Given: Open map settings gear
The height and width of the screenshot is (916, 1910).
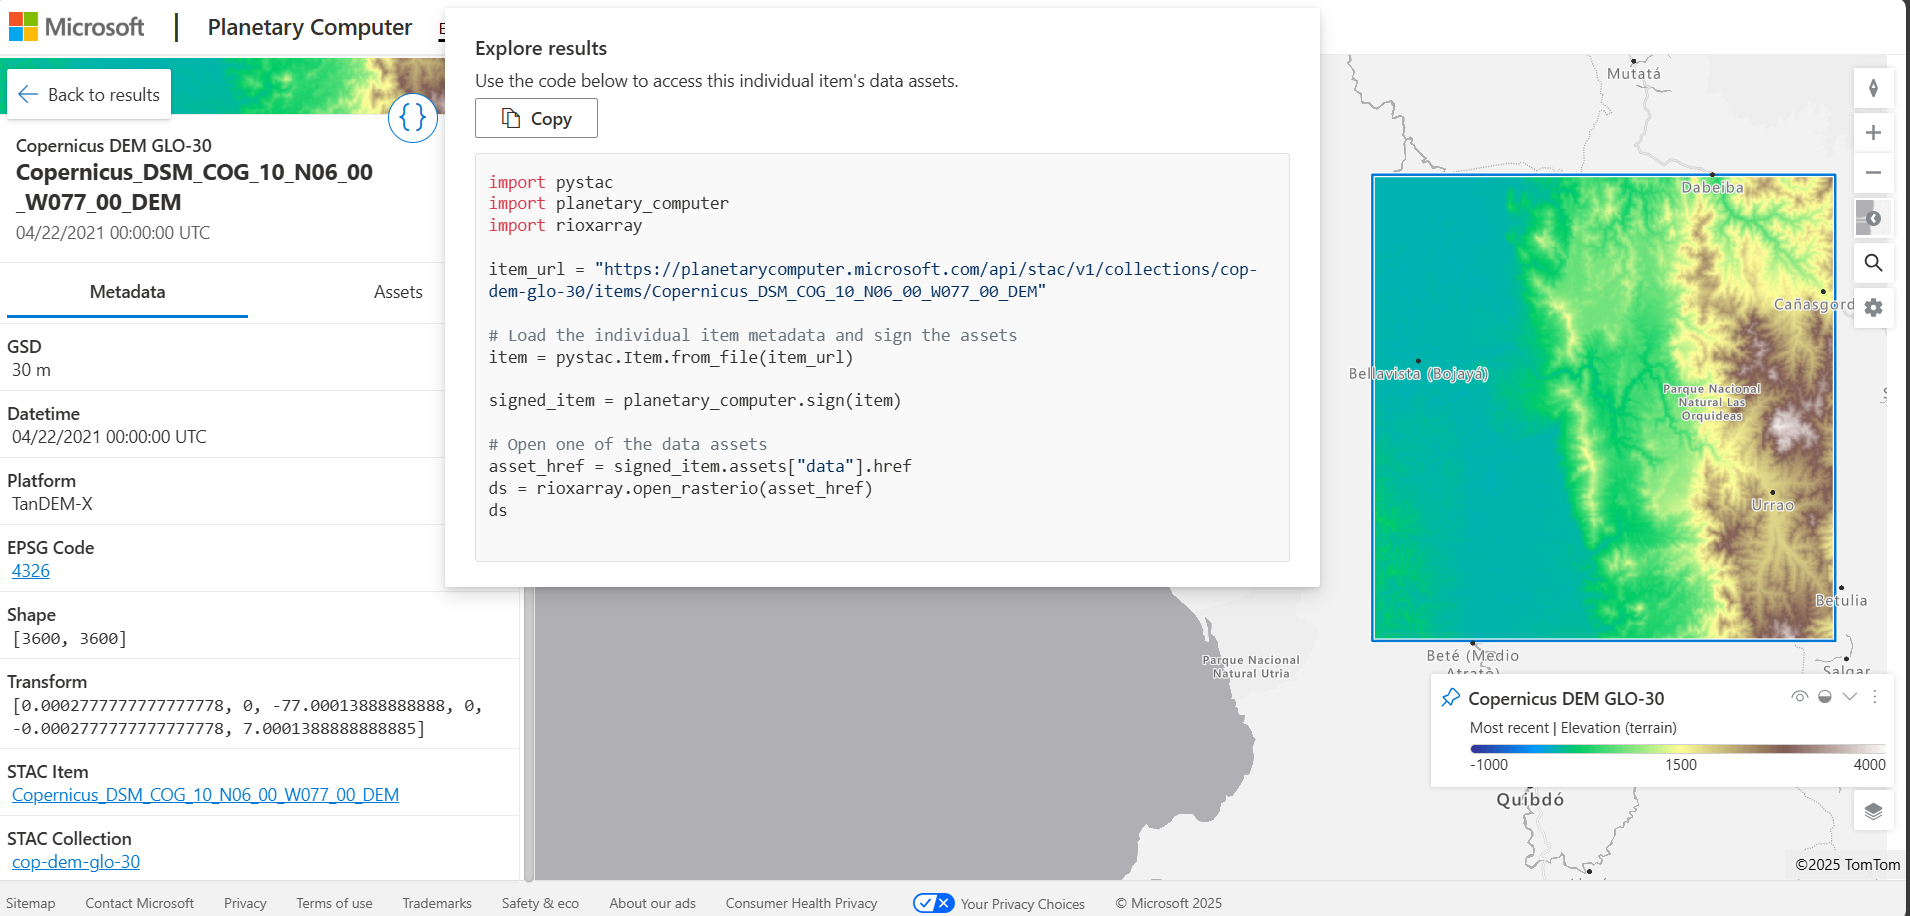Looking at the screenshot, I should tap(1873, 308).
